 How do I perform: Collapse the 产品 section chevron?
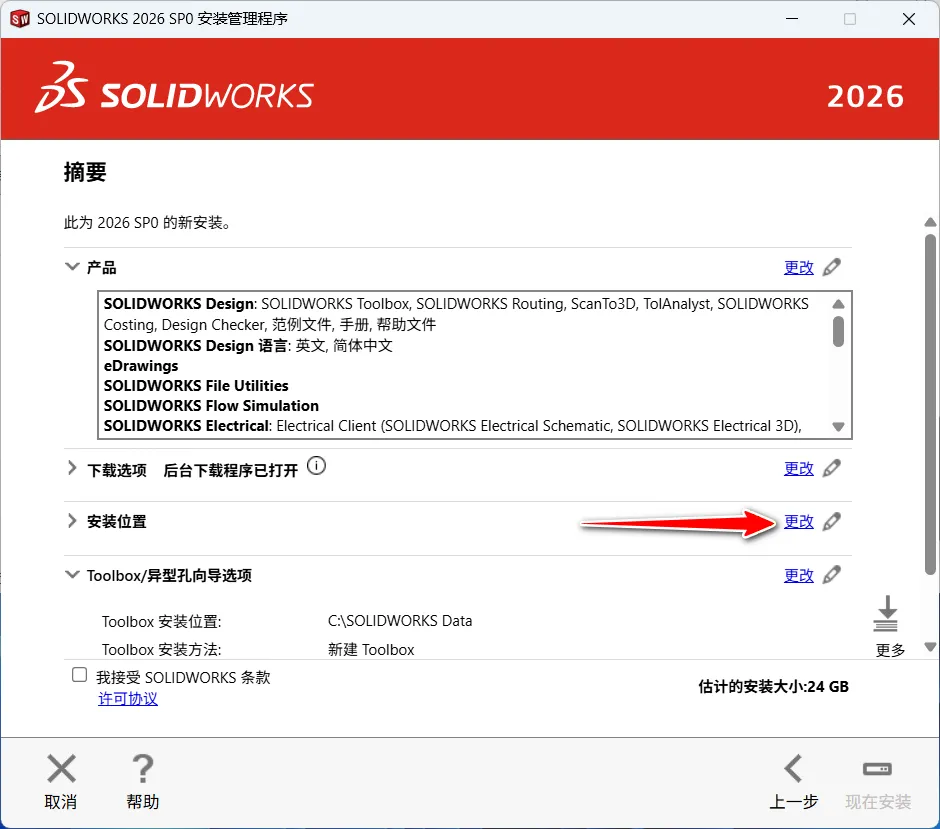tap(72, 266)
